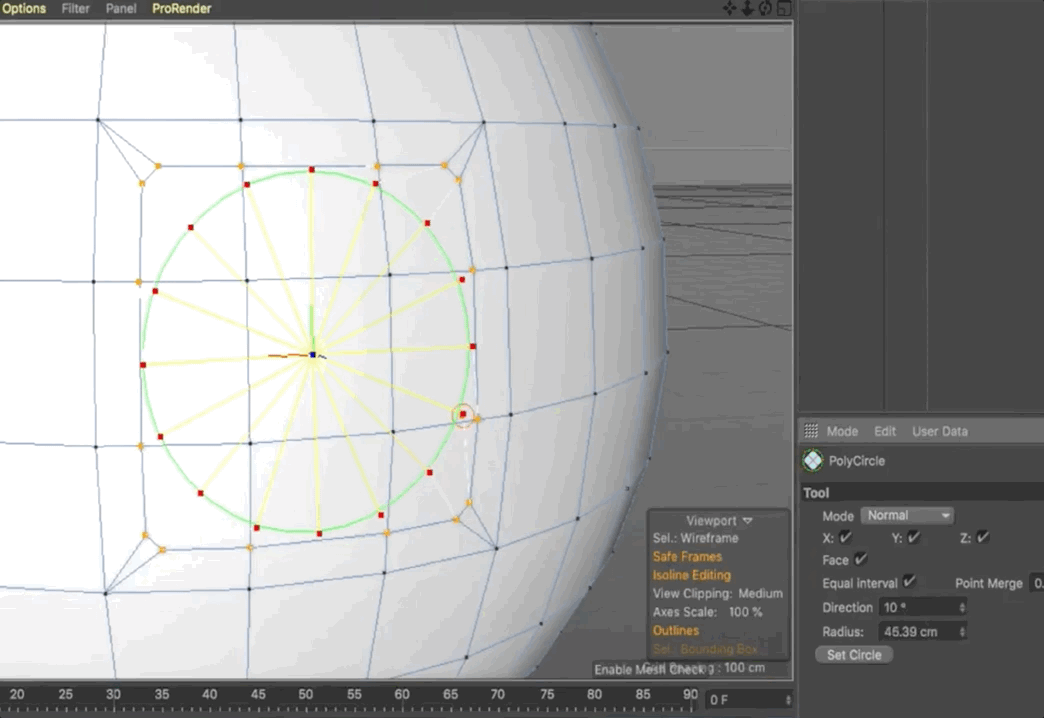Image resolution: width=1044 pixels, height=718 pixels.
Task: Click the Enable Mesh Check label
Action: click(650, 669)
